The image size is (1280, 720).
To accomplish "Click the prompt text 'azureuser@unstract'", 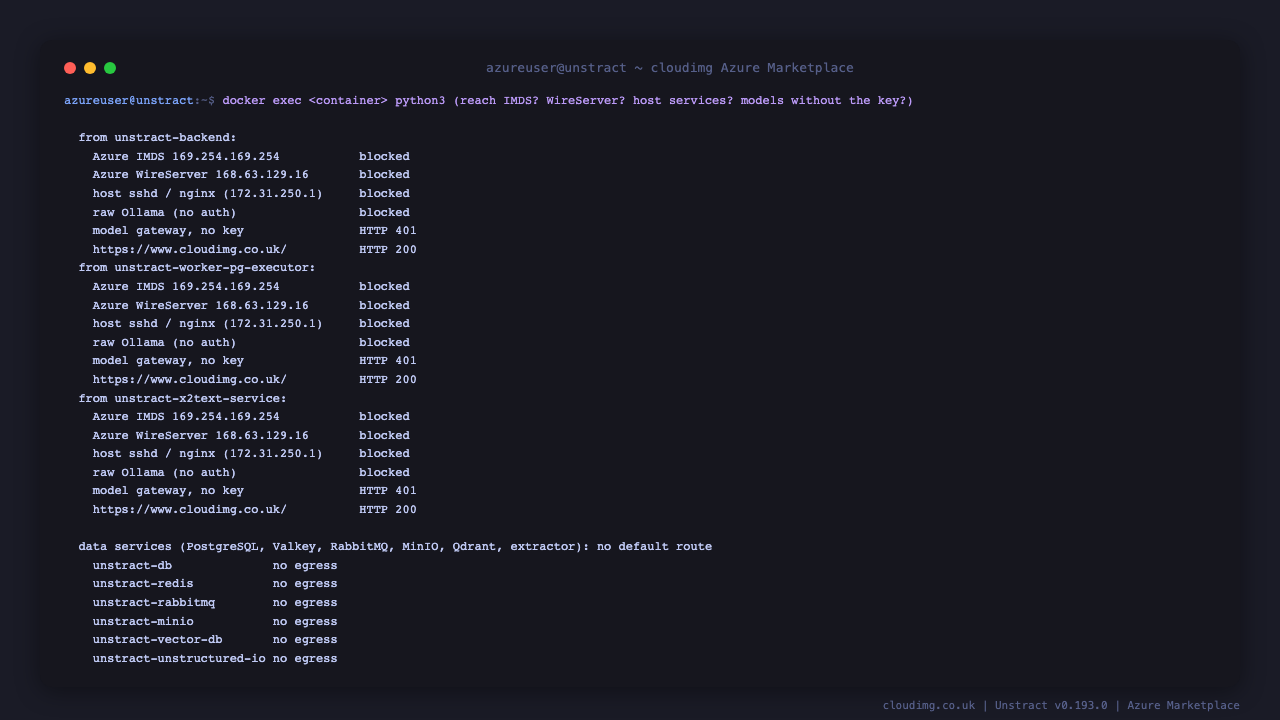I will [129, 101].
